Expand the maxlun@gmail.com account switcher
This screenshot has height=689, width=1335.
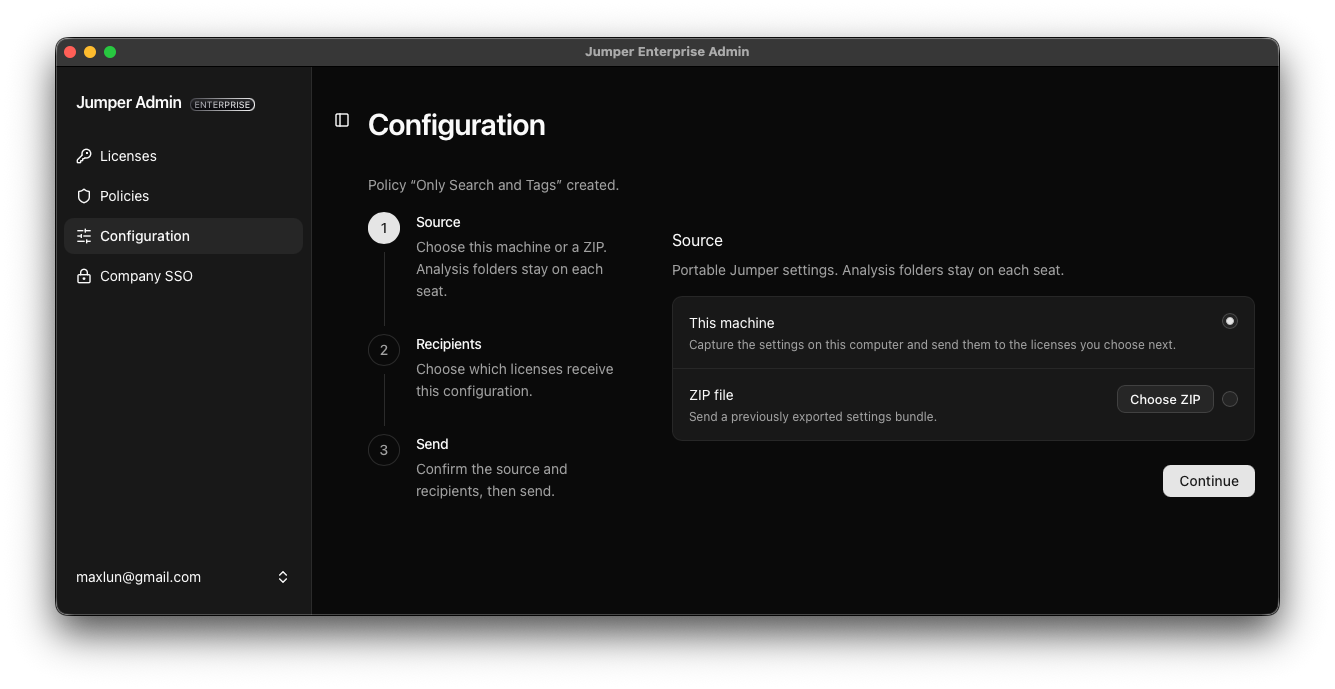click(183, 577)
